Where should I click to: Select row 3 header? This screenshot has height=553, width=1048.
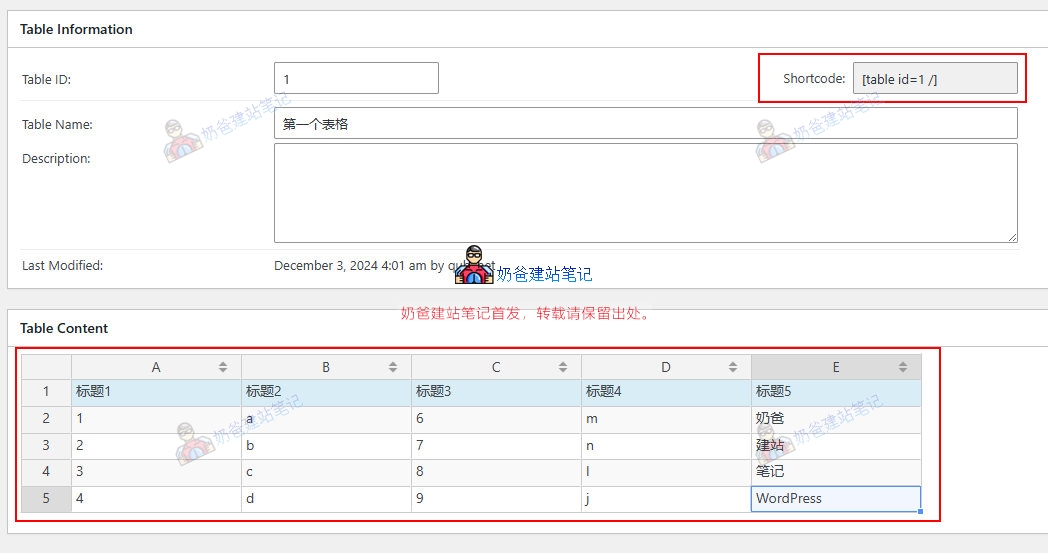pos(46,446)
